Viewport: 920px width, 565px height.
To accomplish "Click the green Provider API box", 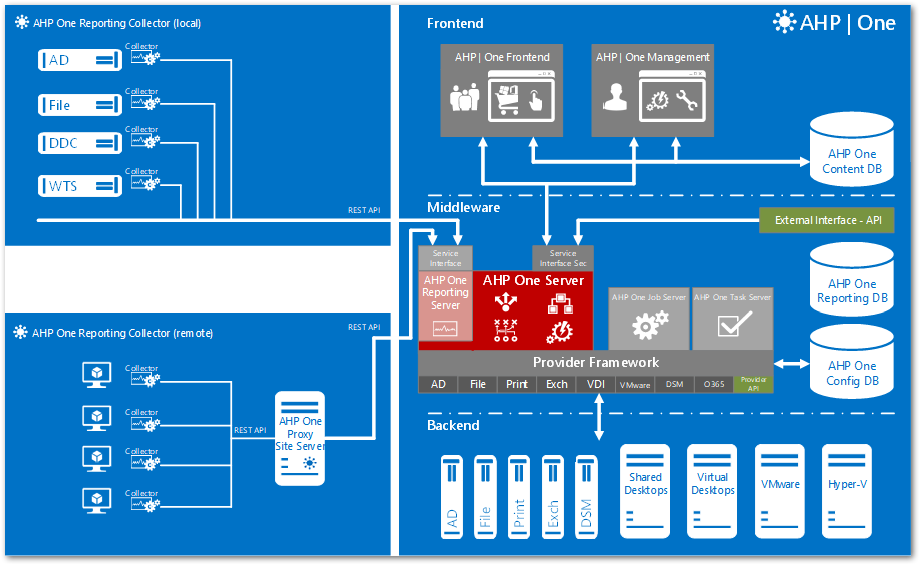I will coord(753,384).
